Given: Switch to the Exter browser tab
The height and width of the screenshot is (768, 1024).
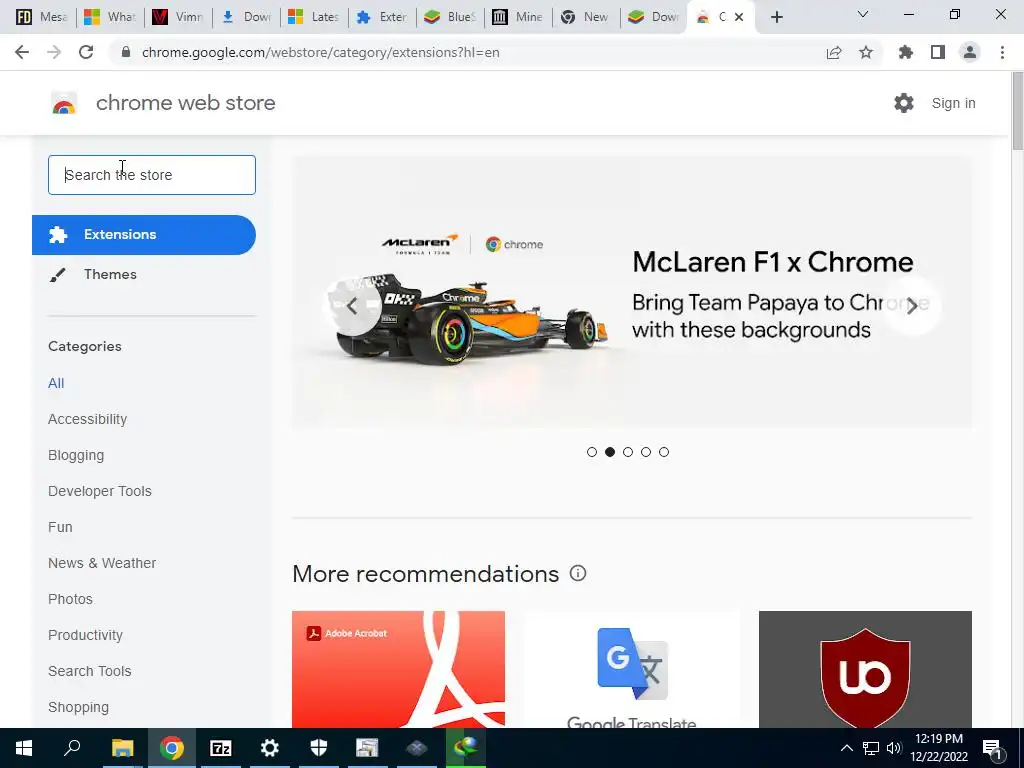Looking at the screenshot, I should pos(382,17).
